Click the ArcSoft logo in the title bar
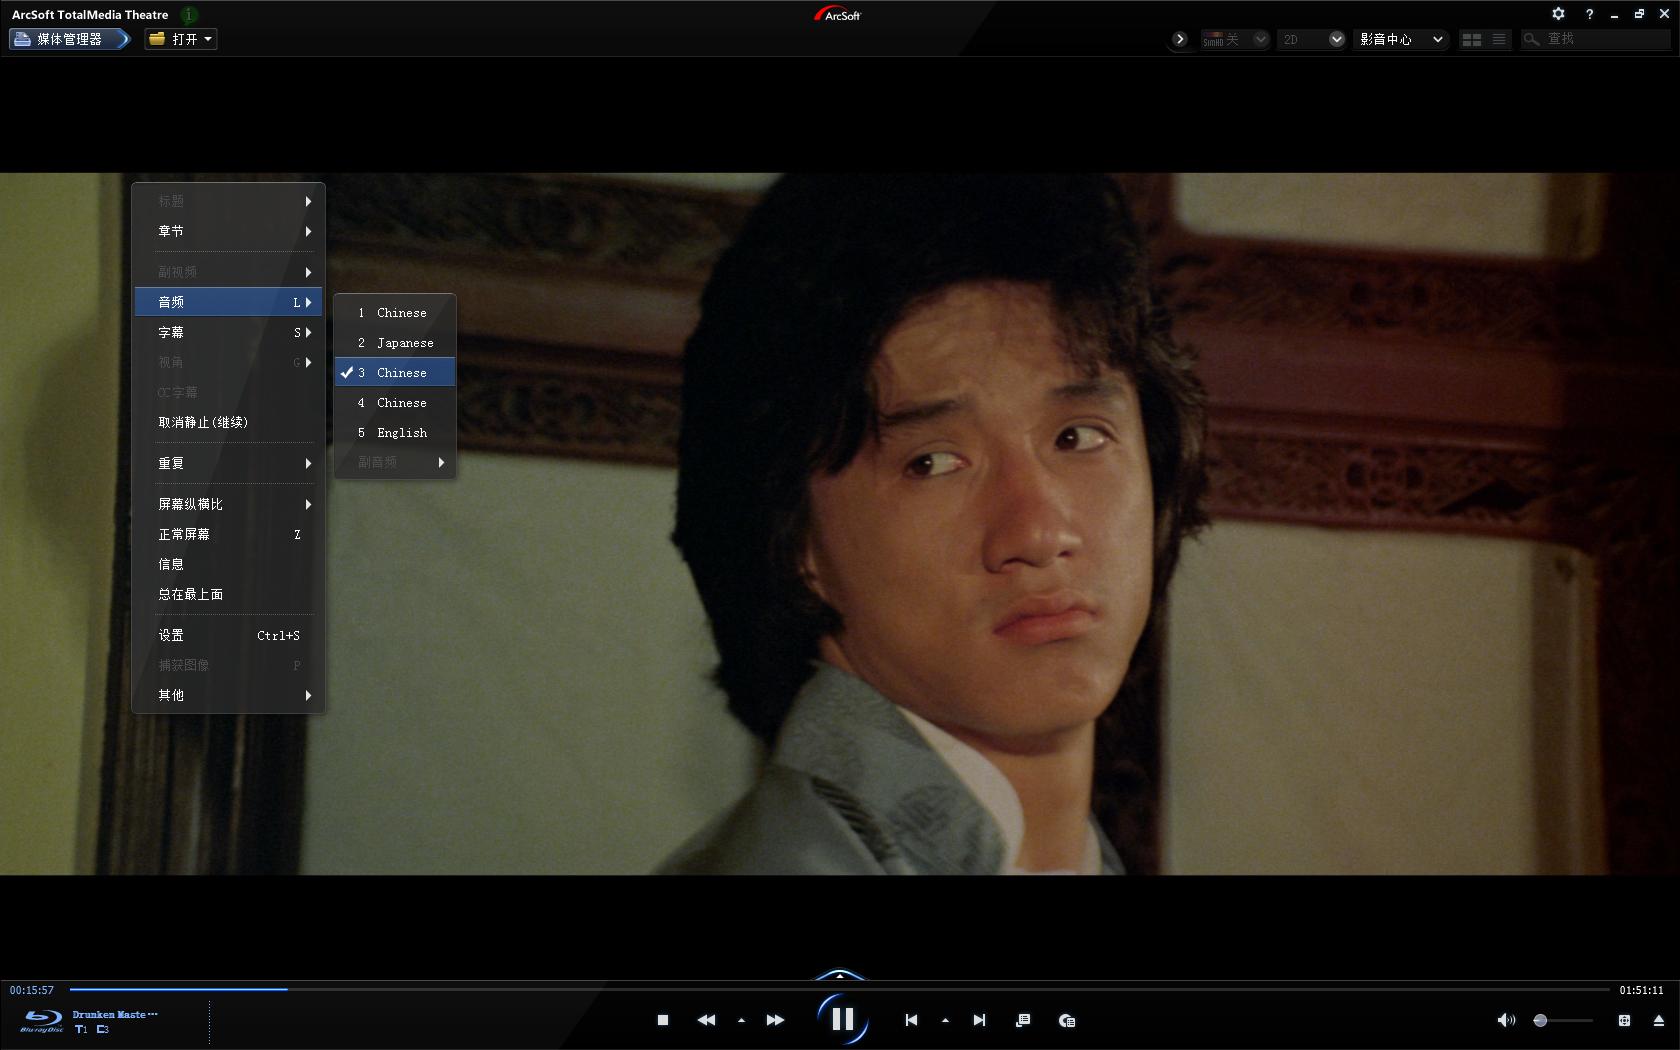1680x1050 pixels. coord(838,14)
